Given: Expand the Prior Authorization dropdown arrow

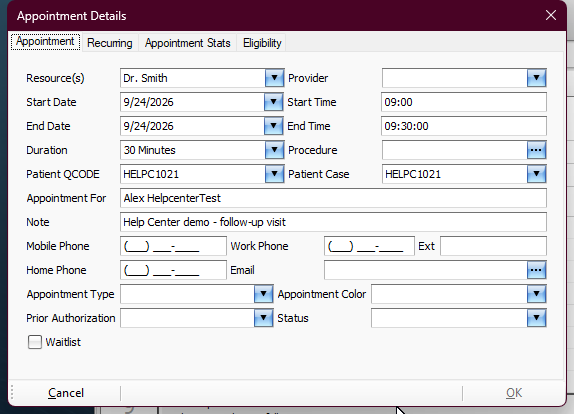Looking at the screenshot, I should tap(263, 318).
